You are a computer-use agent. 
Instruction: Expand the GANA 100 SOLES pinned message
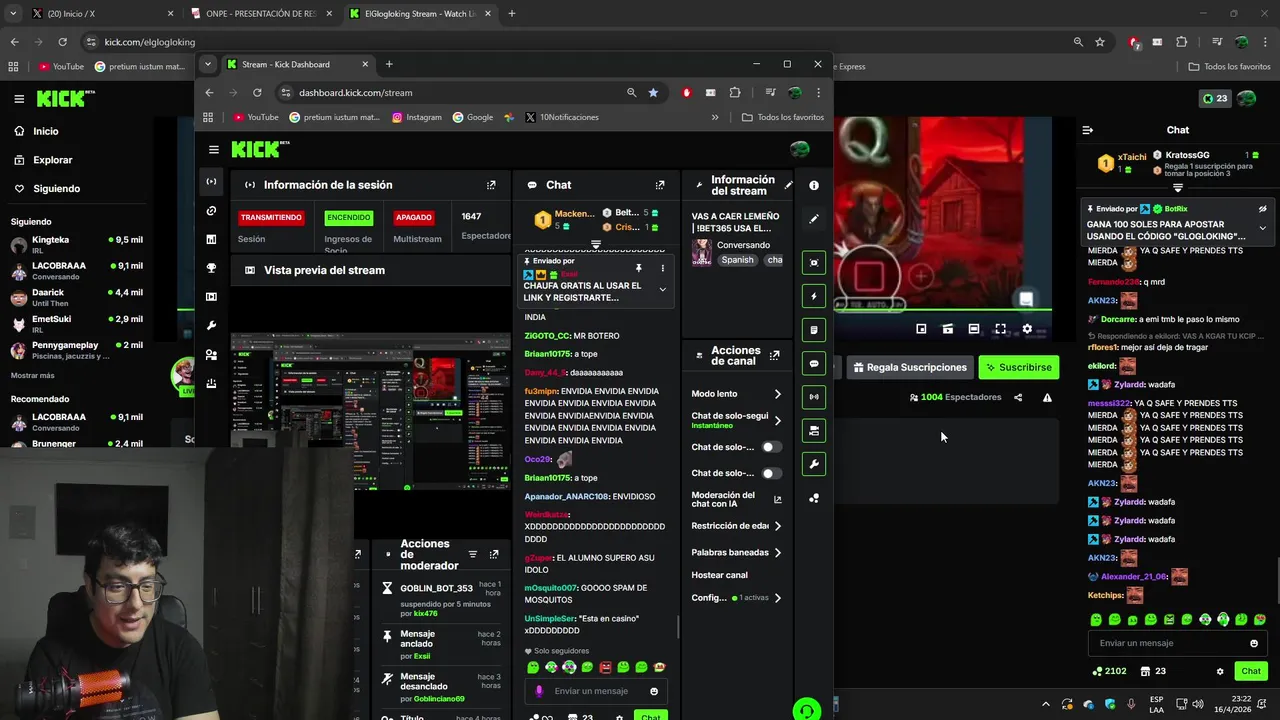[1262, 228]
